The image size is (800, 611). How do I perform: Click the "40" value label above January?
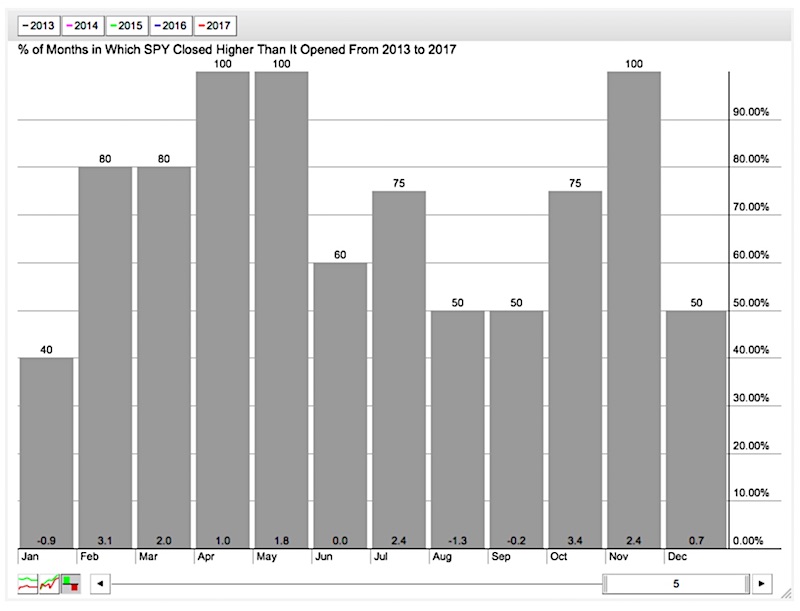coord(46,350)
